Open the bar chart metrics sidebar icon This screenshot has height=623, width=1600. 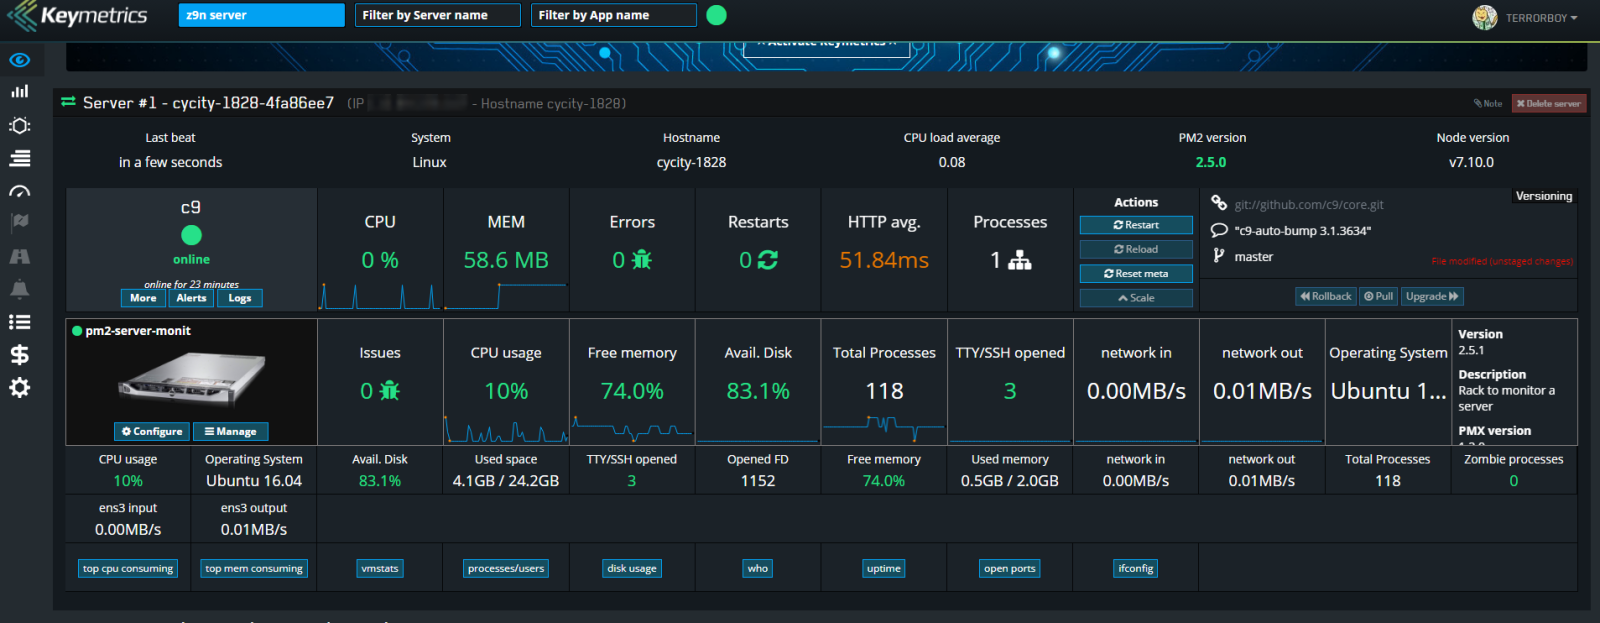[19, 92]
